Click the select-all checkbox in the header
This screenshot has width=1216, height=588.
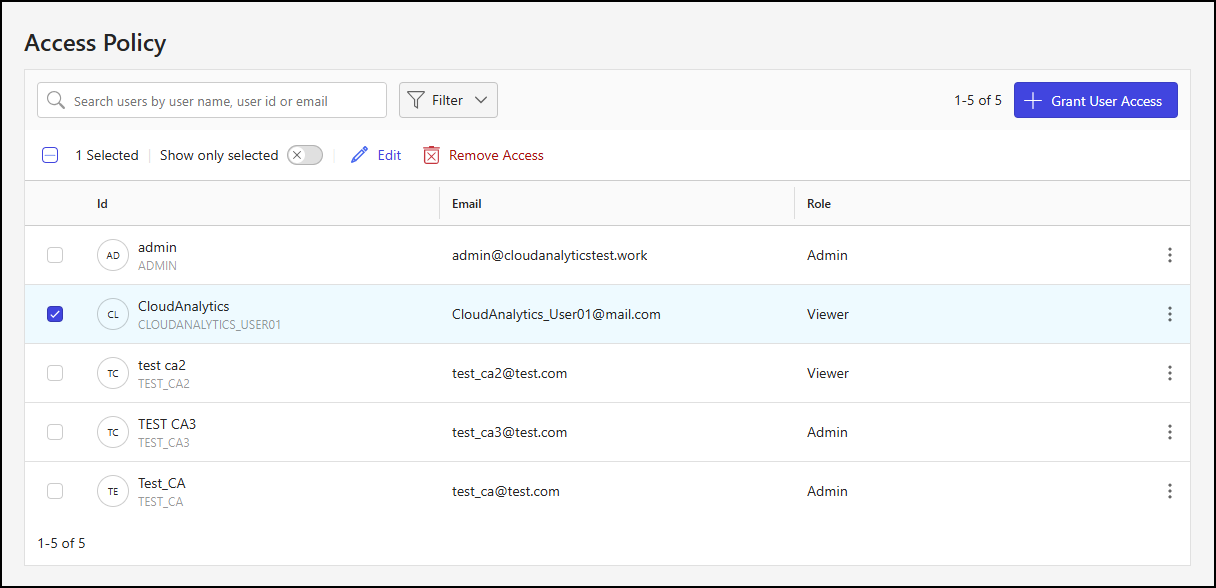pyautogui.click(x=50, y=155)
